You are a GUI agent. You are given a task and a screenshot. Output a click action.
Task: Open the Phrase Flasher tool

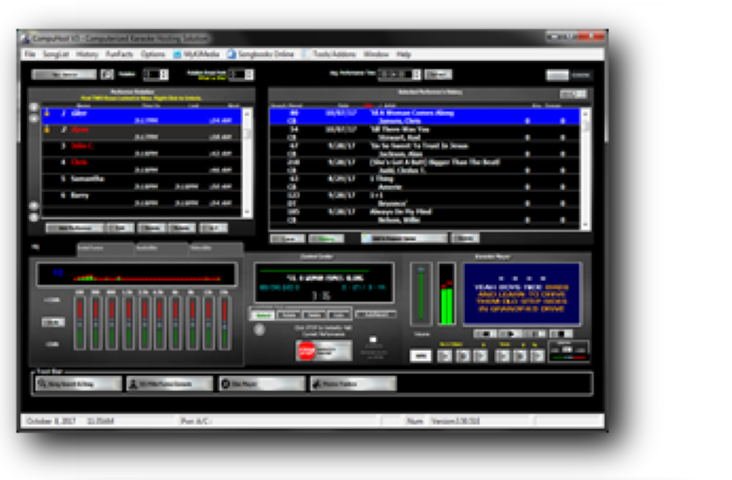(x=351, y=383)
